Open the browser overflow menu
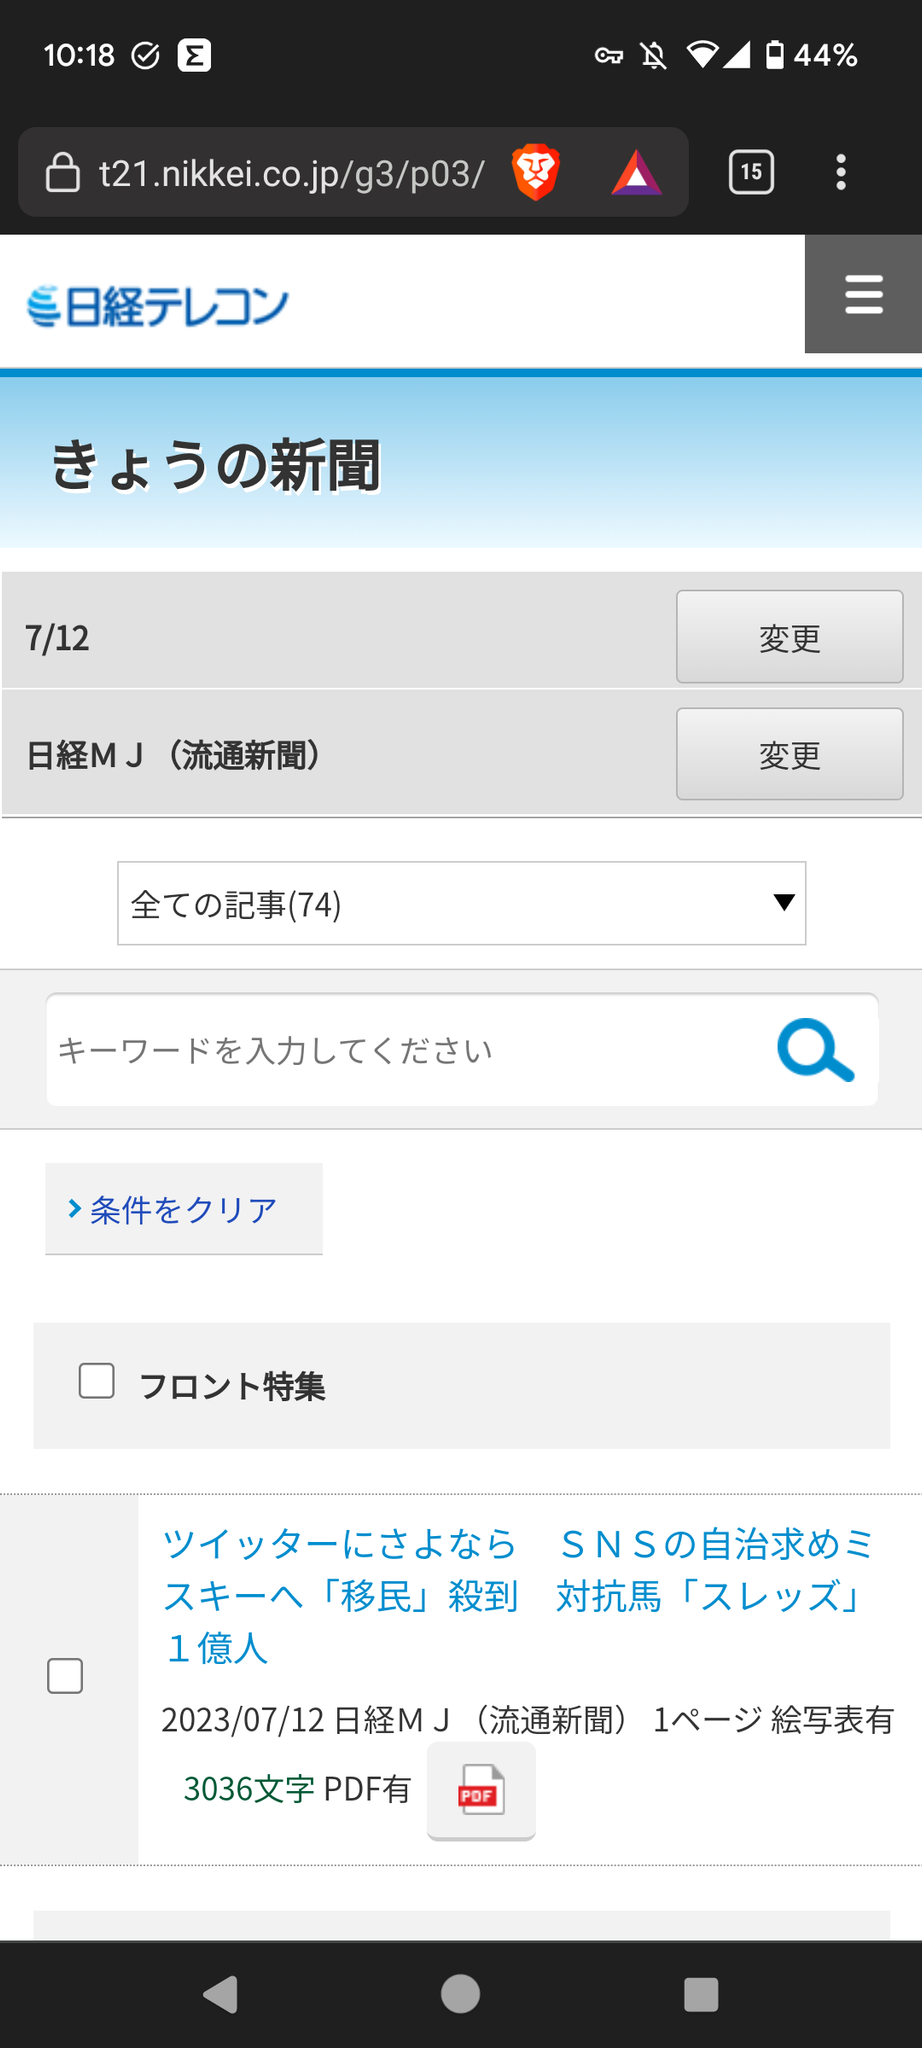The height and width of the screenshot is (2048, 922). click(x=841, y=172)
